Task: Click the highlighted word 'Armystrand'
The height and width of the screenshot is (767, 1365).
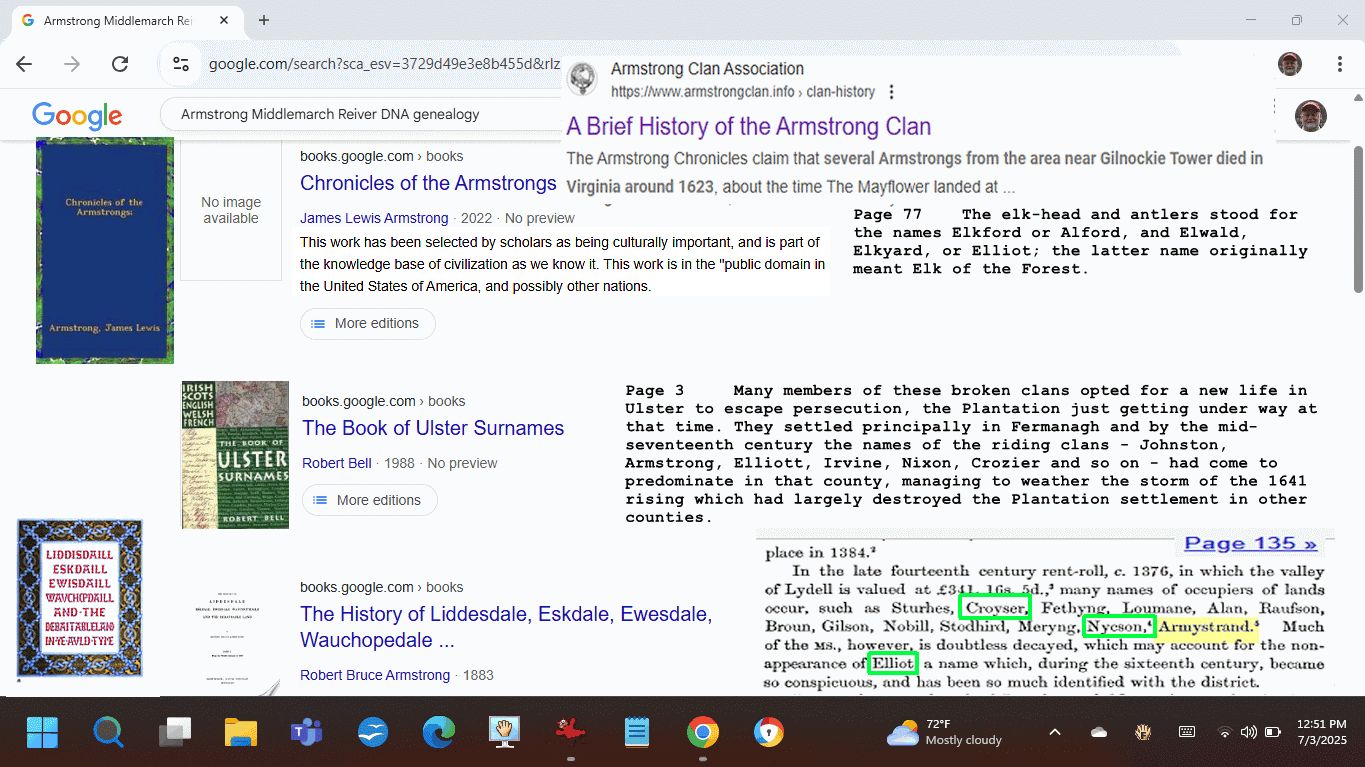Action: 1206,627
